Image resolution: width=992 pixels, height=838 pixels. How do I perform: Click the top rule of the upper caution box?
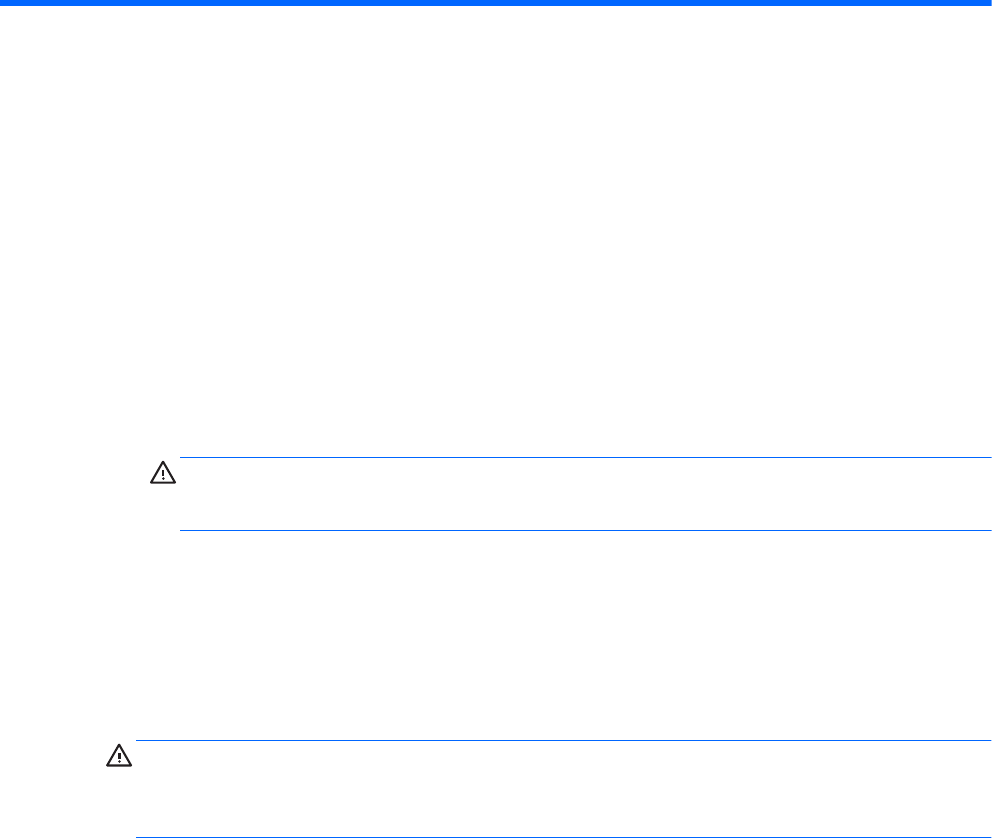(x=580, y=458)
